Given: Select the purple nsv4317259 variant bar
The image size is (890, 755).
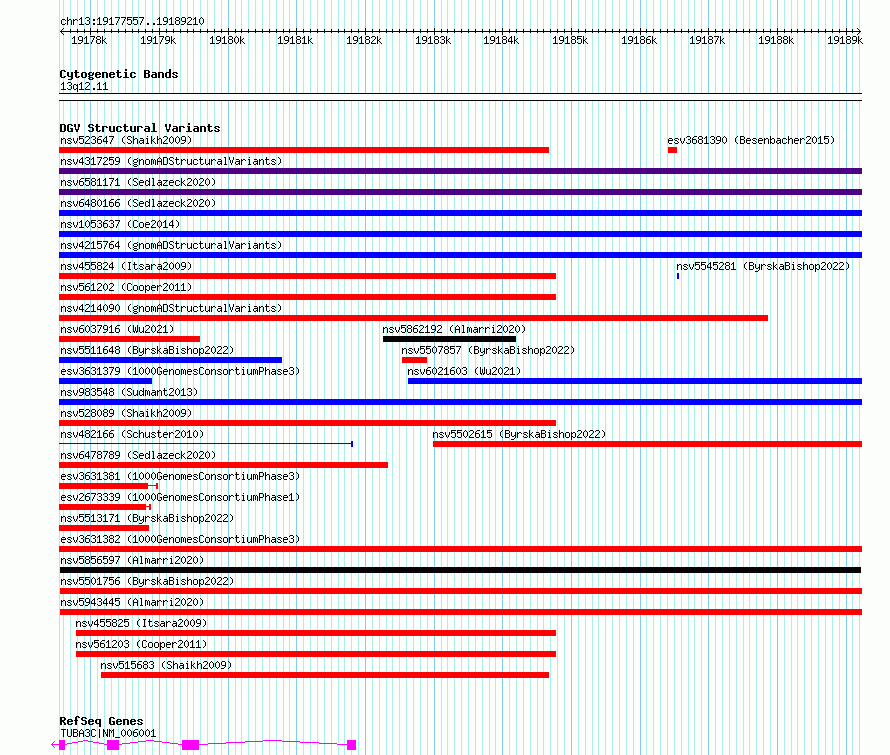Looking at the screenshot, I should pos(461,171).
